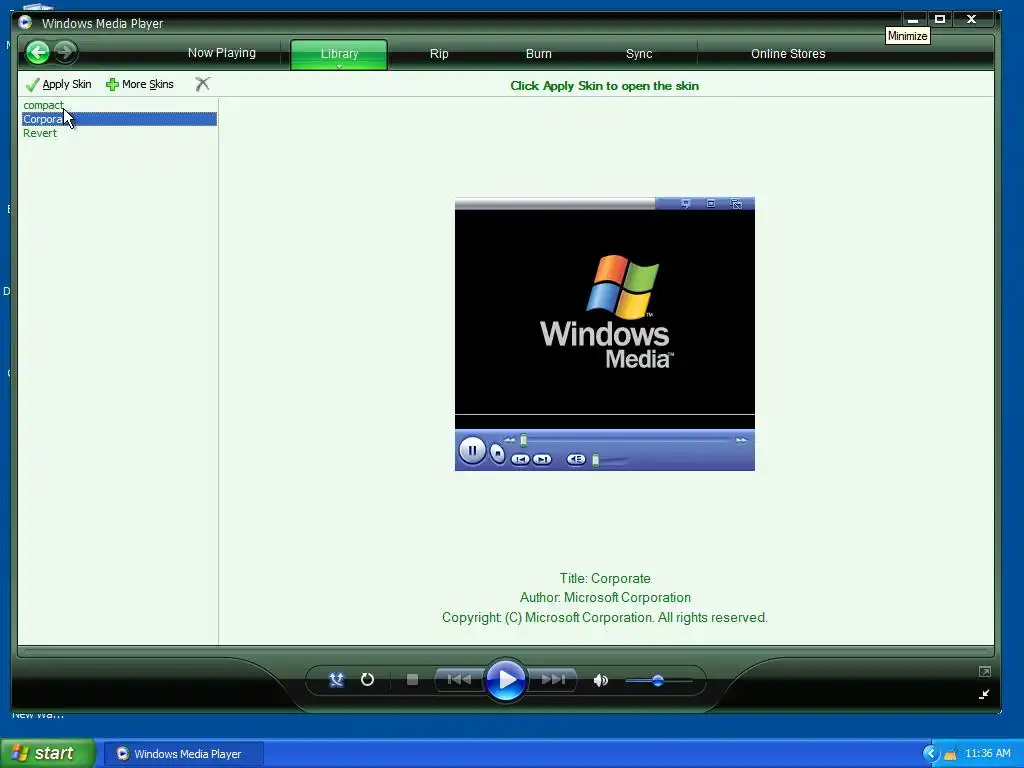
Task: Select the compact skin in list
Action: [43, 105]
